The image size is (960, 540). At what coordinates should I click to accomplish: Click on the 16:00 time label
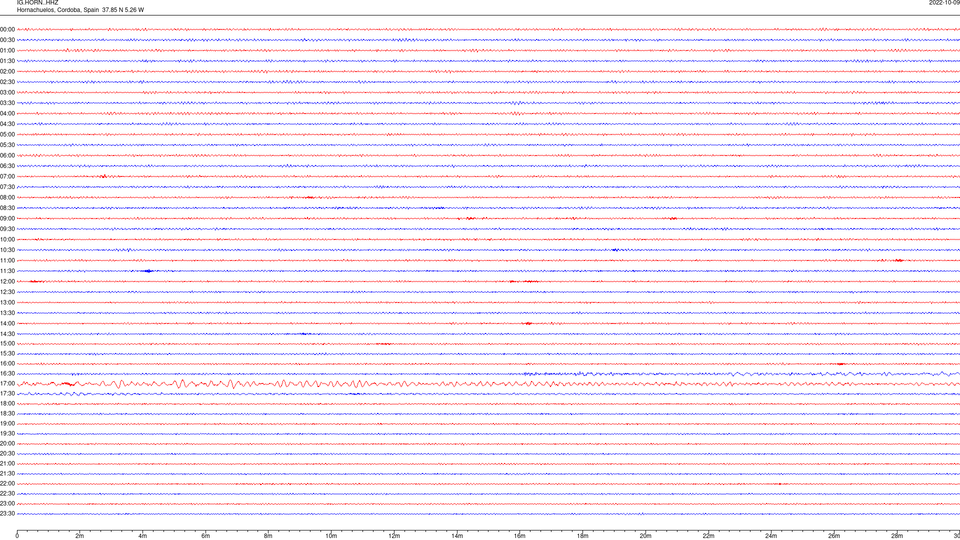coord(7,364)
